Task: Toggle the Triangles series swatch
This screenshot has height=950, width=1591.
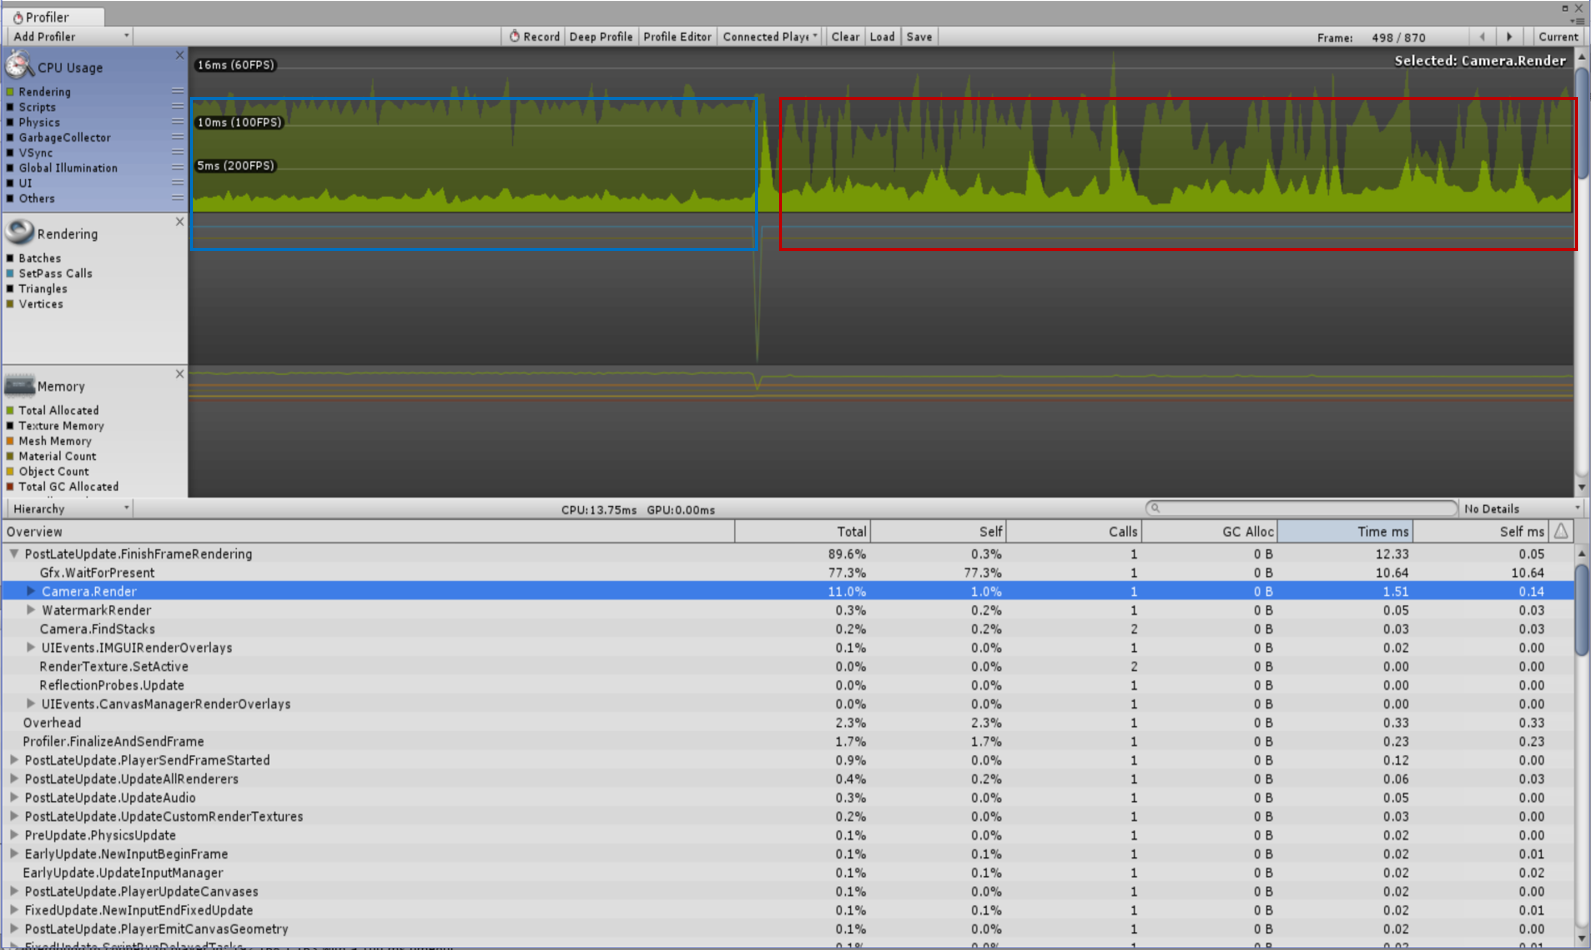Action: pyautogui.click(x=10, y=289)
